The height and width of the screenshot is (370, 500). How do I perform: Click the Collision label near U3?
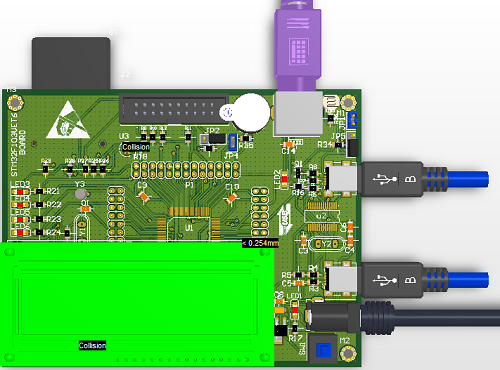(x=136, y=147)
